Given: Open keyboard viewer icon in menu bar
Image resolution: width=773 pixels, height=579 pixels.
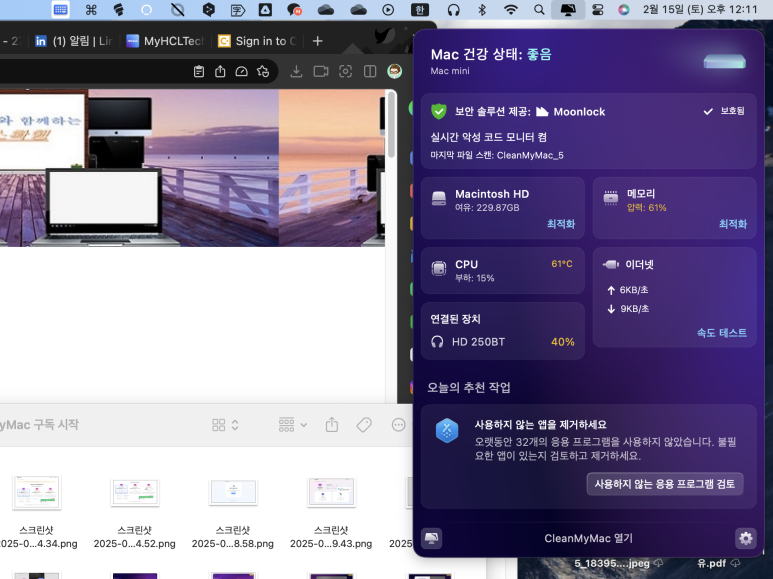Looking at the screenshot, I should (61, 9).
